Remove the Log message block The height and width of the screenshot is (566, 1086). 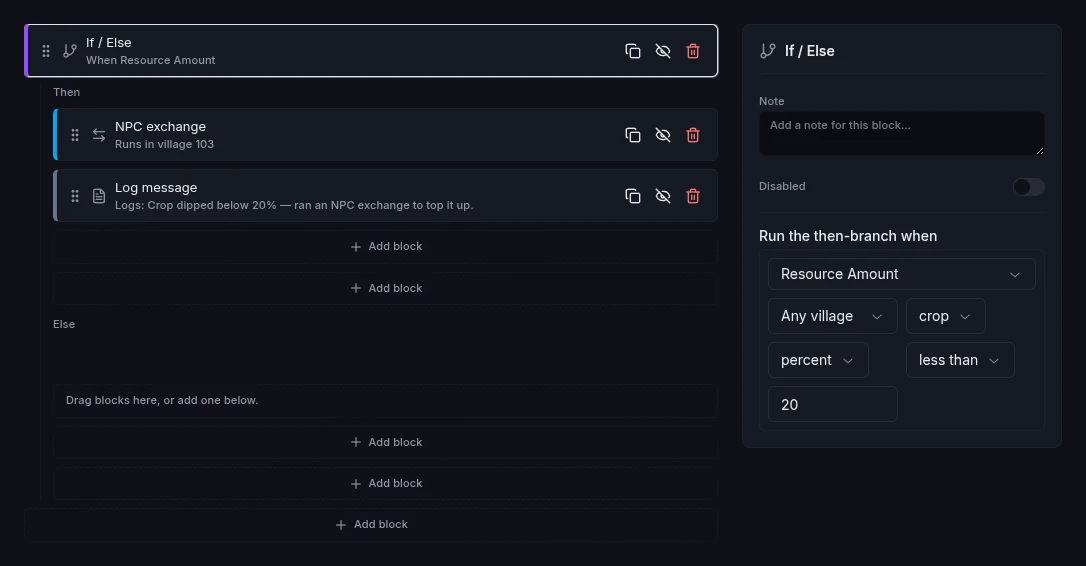coord(693,196)
